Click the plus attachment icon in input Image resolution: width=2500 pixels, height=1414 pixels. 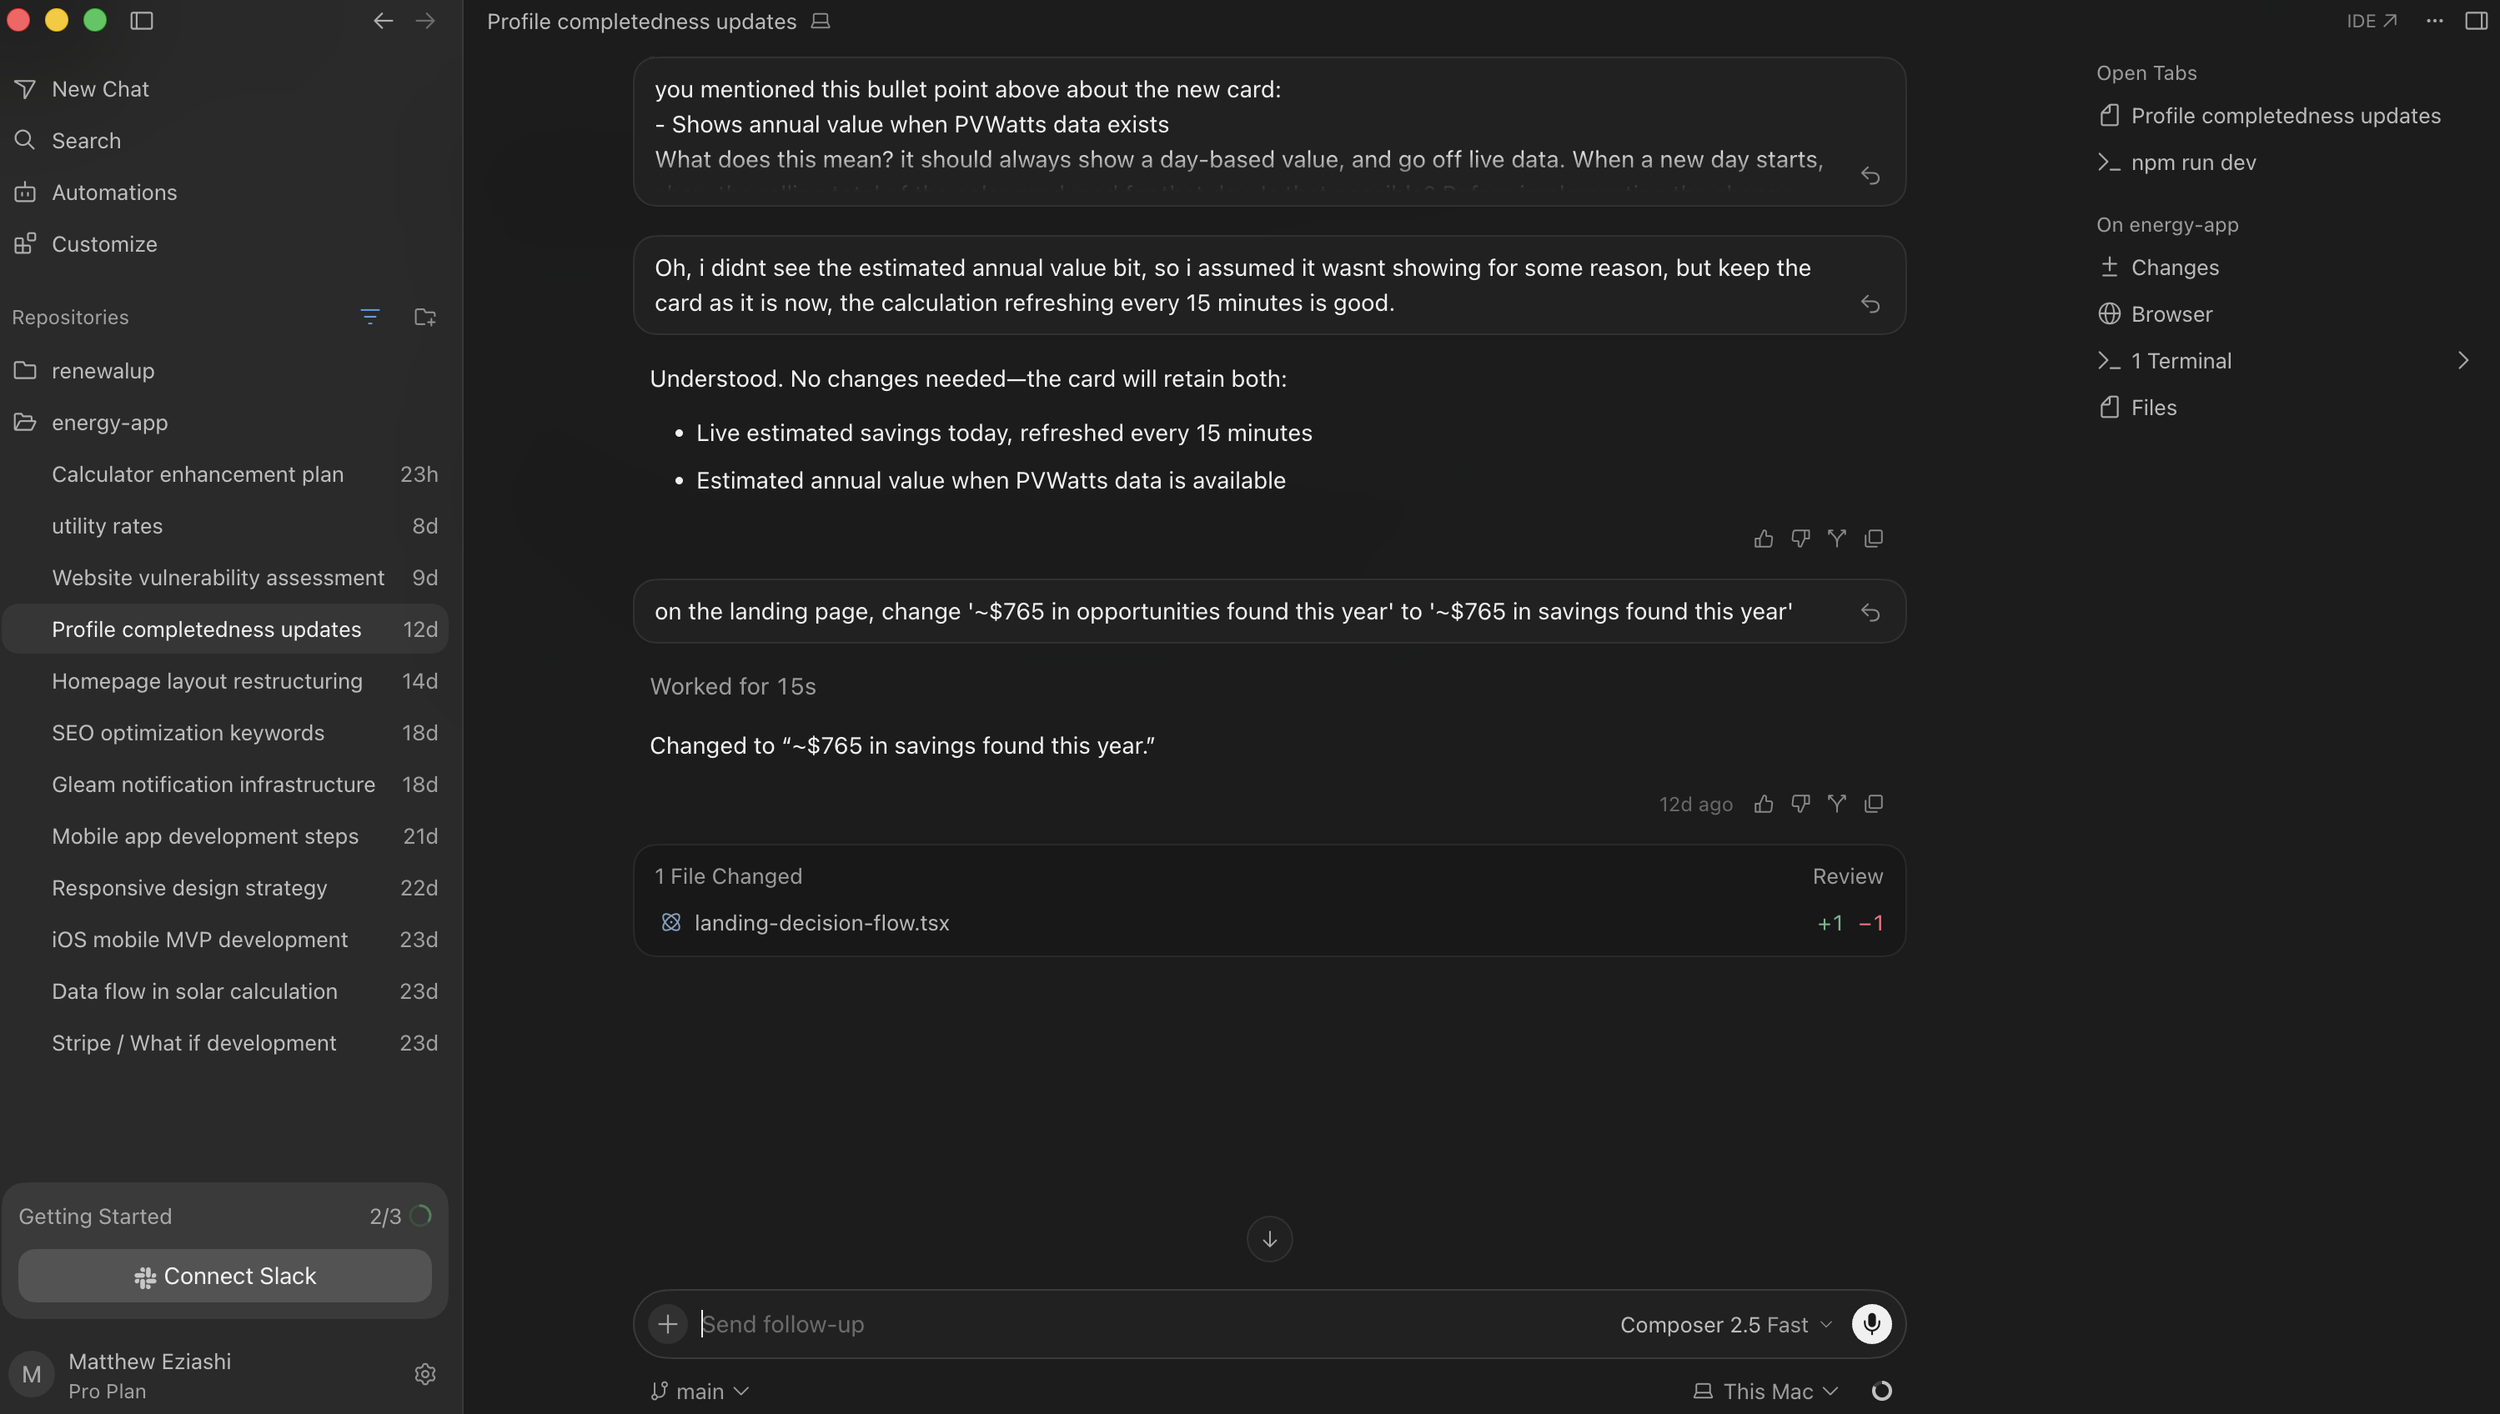[x=668, y=1324]
